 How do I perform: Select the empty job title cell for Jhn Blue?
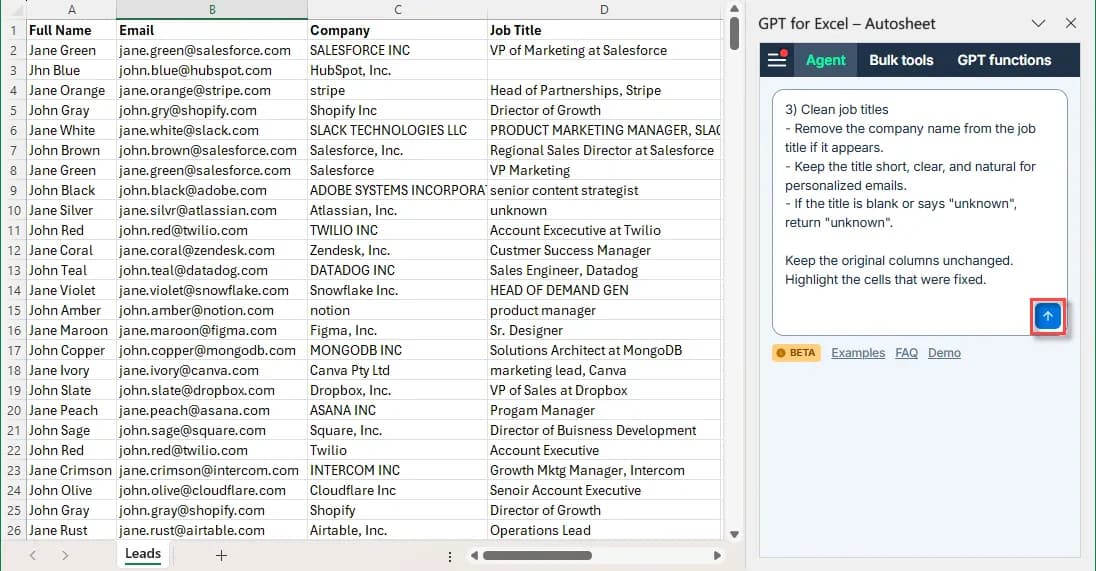pos(604,71)
